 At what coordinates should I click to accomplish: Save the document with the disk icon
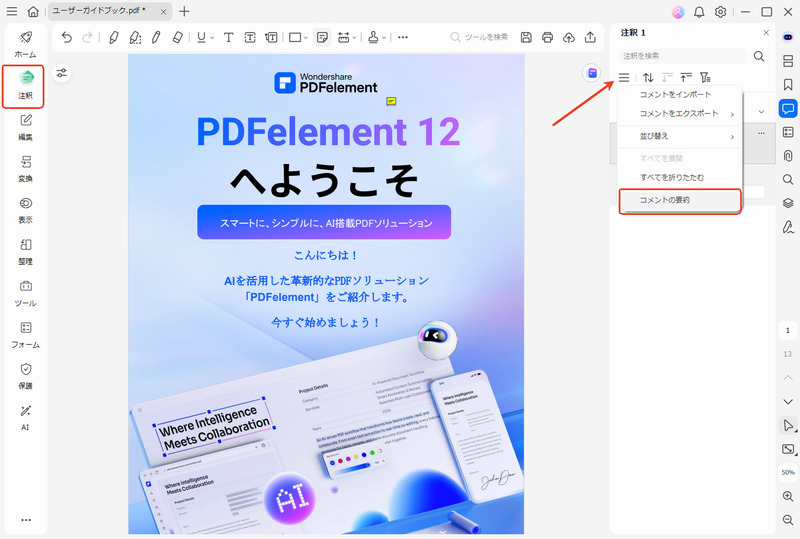(x=526, y=37)
